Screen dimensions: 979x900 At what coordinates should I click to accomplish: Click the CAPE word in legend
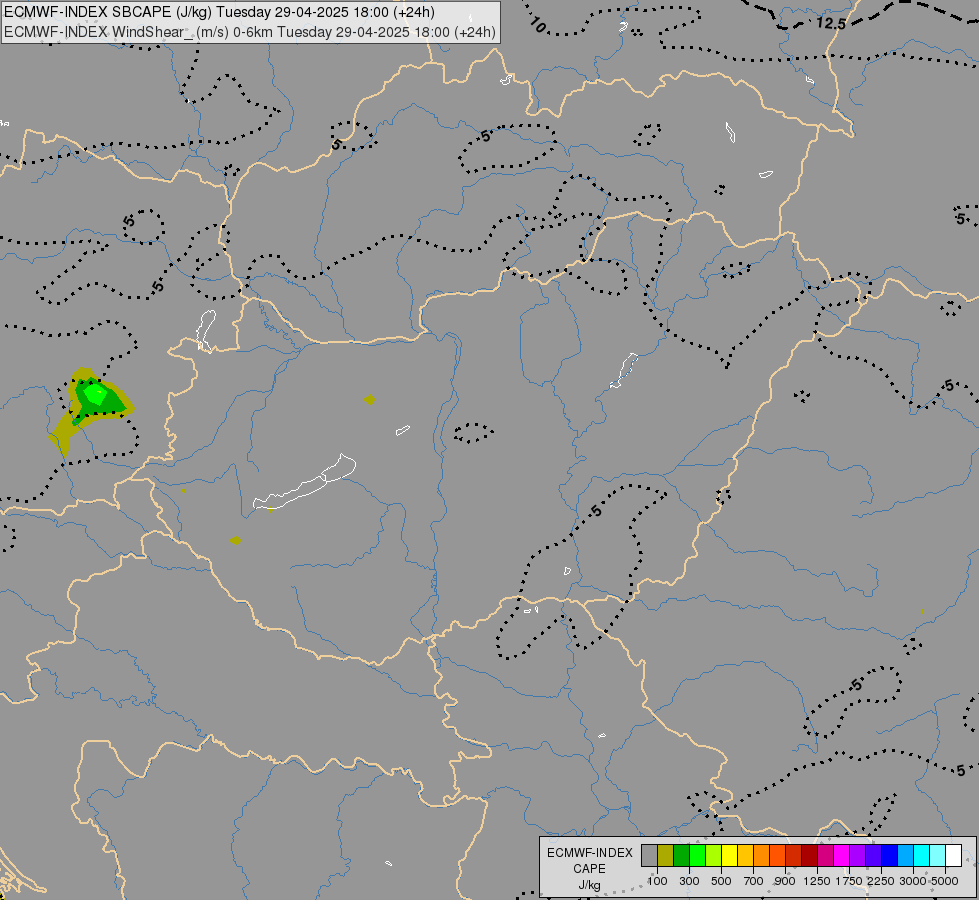tap(589, 869)
